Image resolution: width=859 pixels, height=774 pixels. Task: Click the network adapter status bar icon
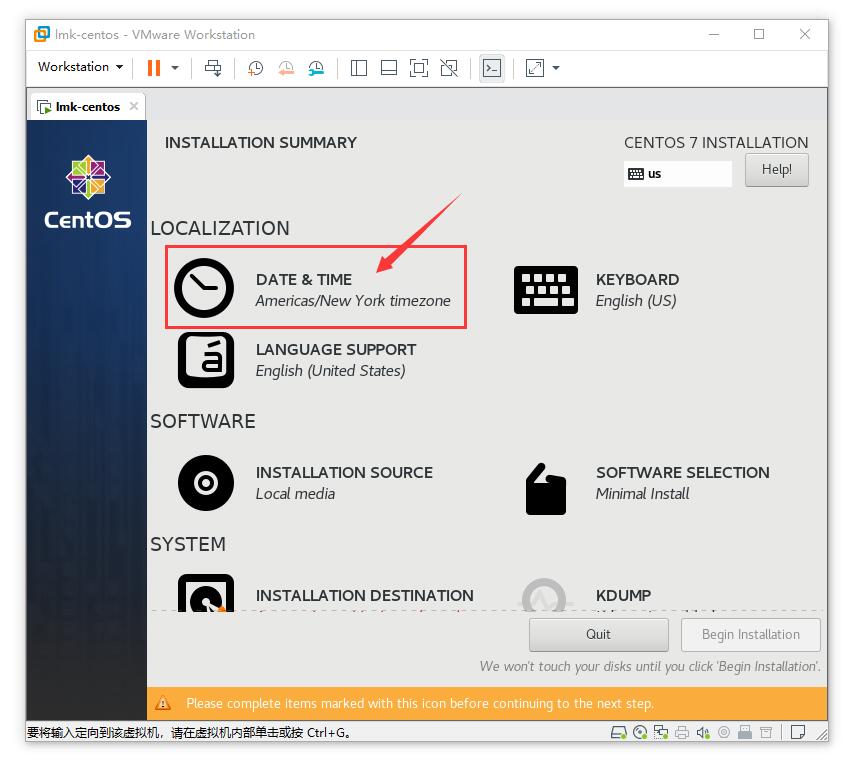661,732
